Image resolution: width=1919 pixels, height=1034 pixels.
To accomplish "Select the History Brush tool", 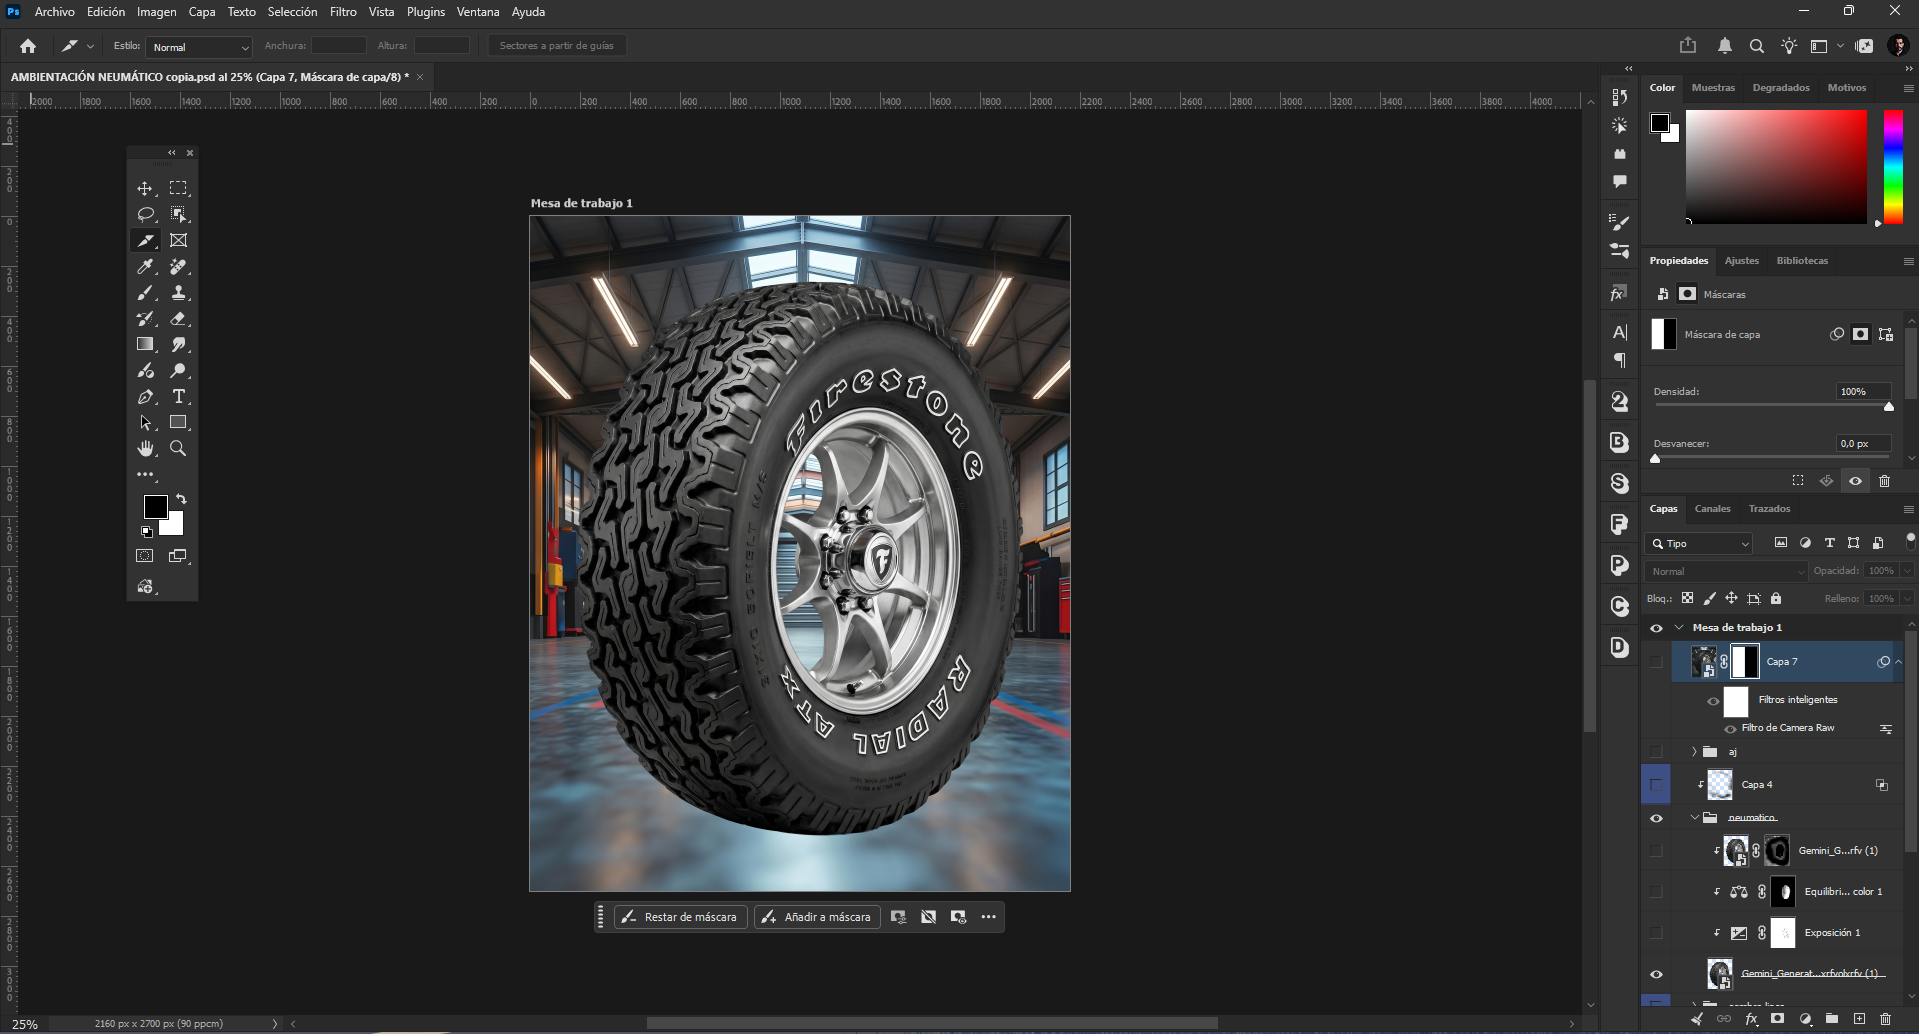I will [145, 318].
